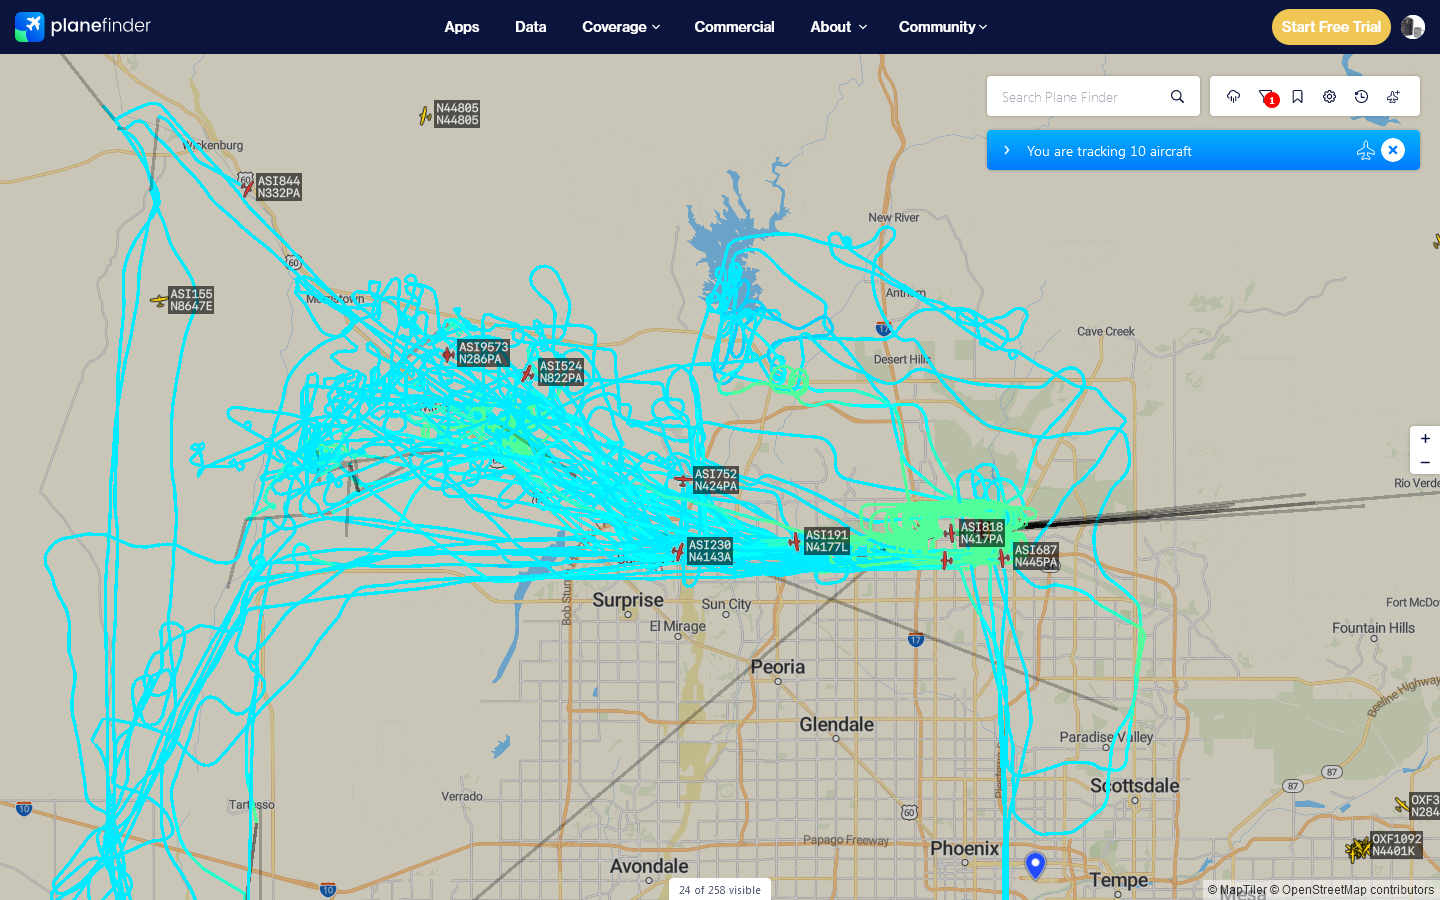
Task: Select aircraft ASI191 N4177L on map
Action: [795, 542]
